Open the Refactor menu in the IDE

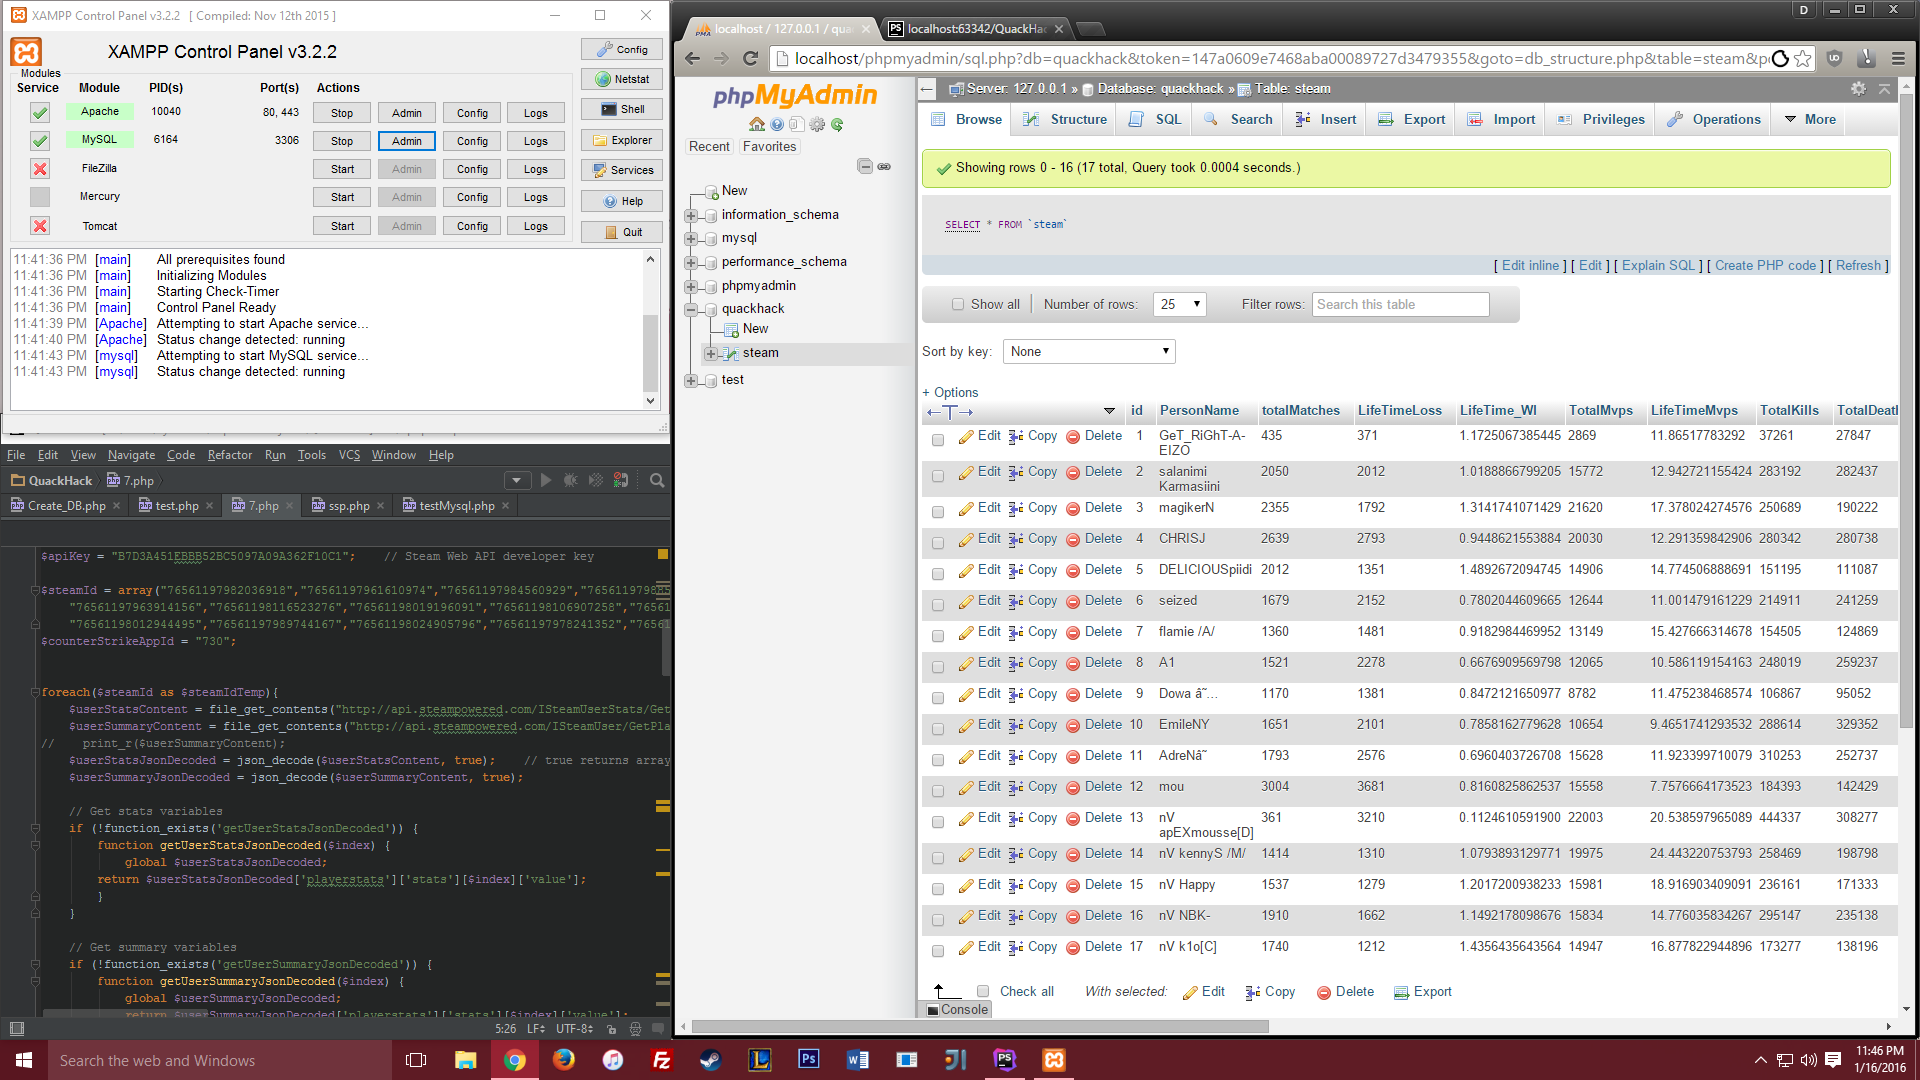[x=229, y=455]
